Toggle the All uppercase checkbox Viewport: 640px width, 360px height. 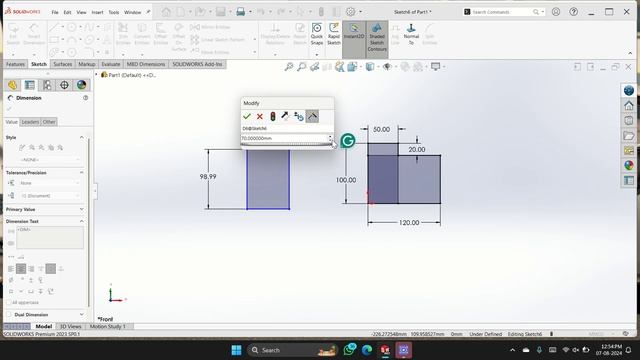(x=9, y=303)
